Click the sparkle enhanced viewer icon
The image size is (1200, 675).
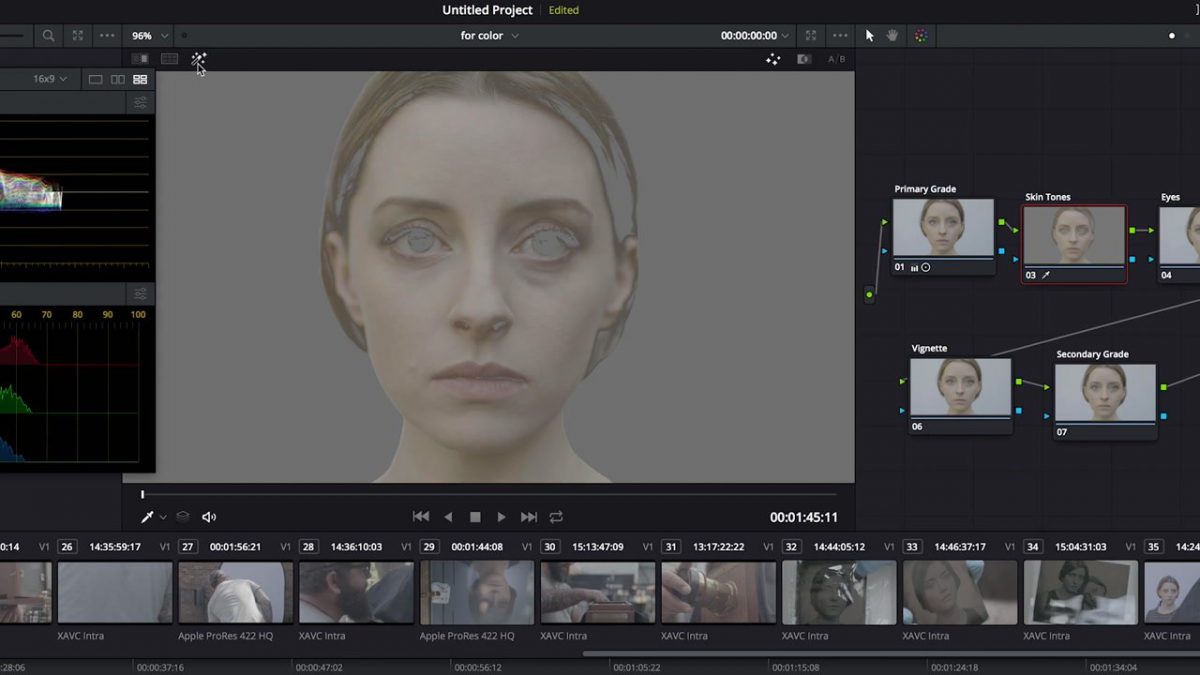click(x=772, y=59)
